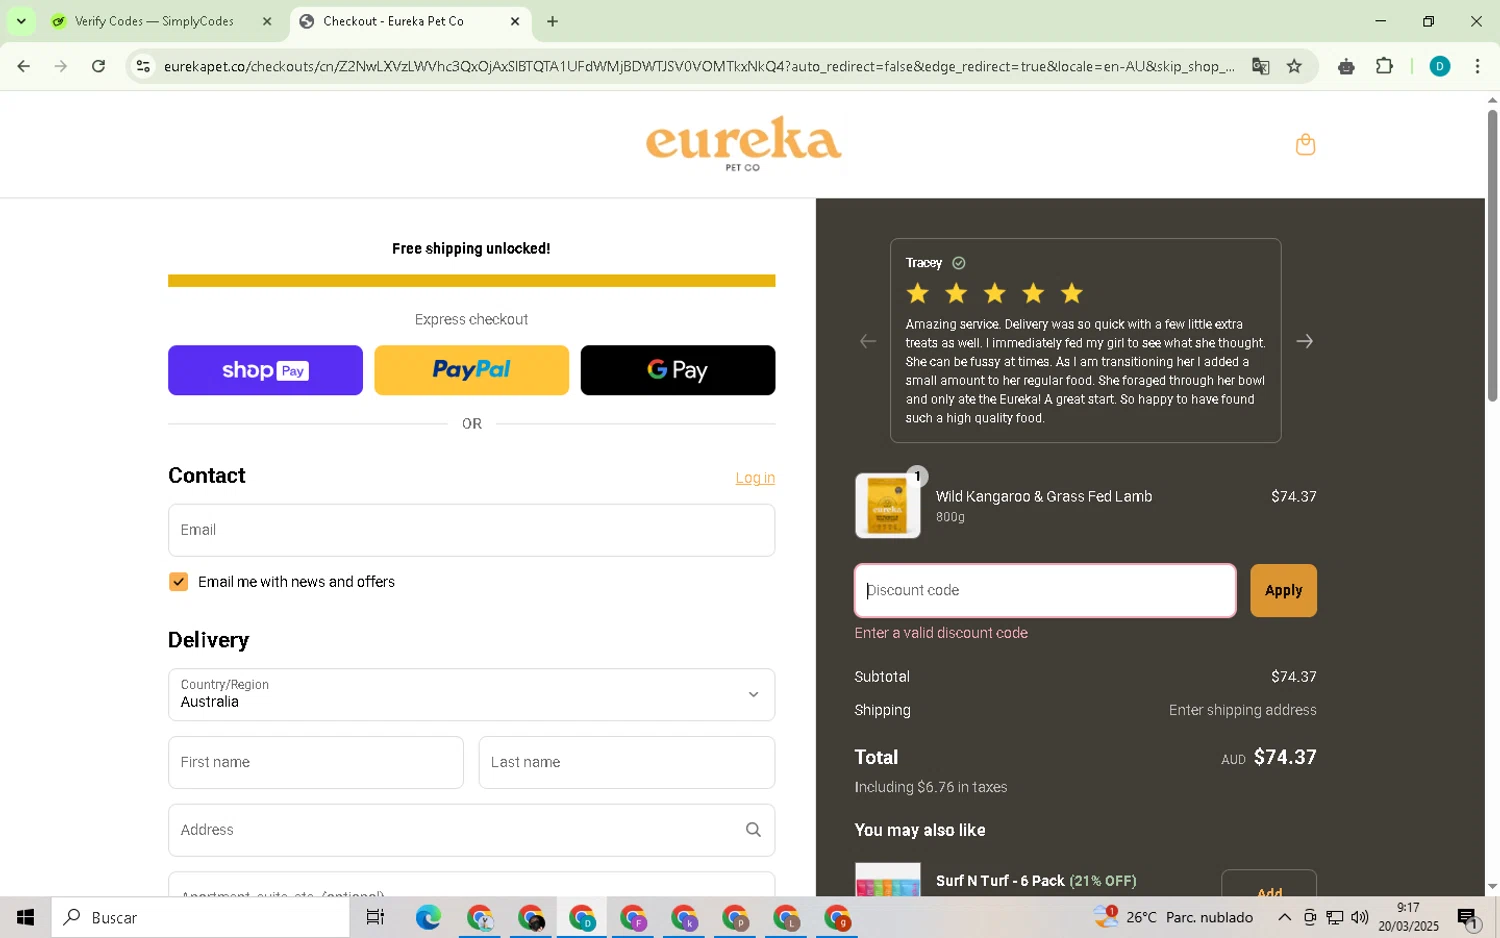1500x938 pixels.
Task: Show hidden system tray icons
Action: click(1284, 917)
